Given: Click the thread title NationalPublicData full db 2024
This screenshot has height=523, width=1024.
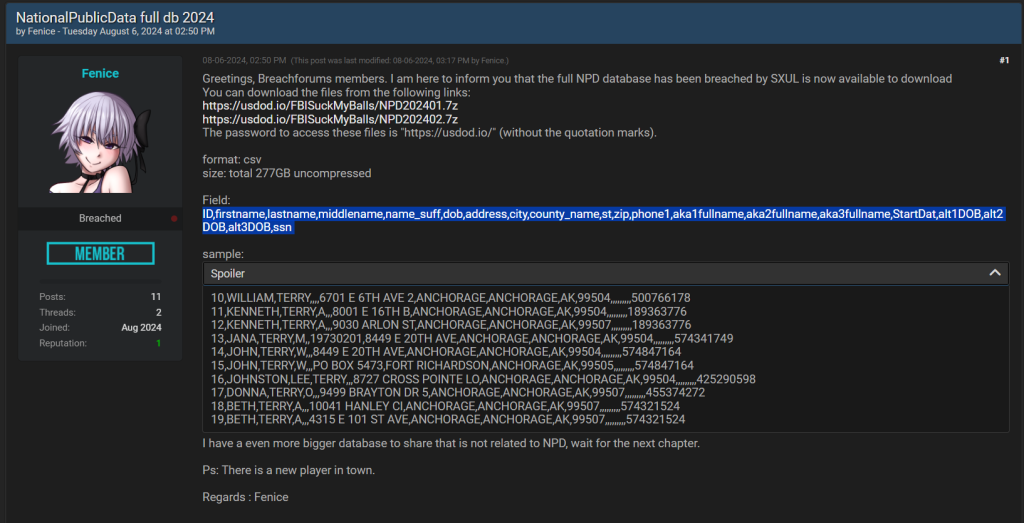Looking at the screenshot, I should [115, 17].
